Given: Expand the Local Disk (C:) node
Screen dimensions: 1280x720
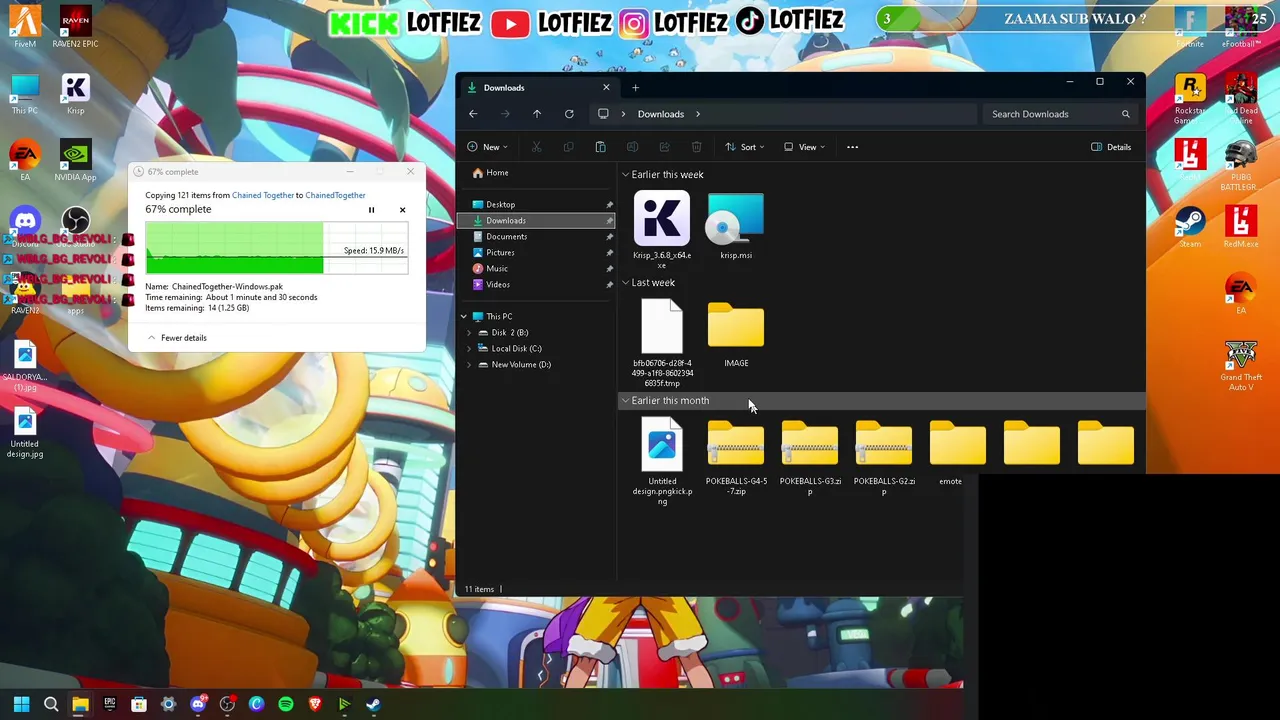Looking at the screenshot, I should 469,349.
